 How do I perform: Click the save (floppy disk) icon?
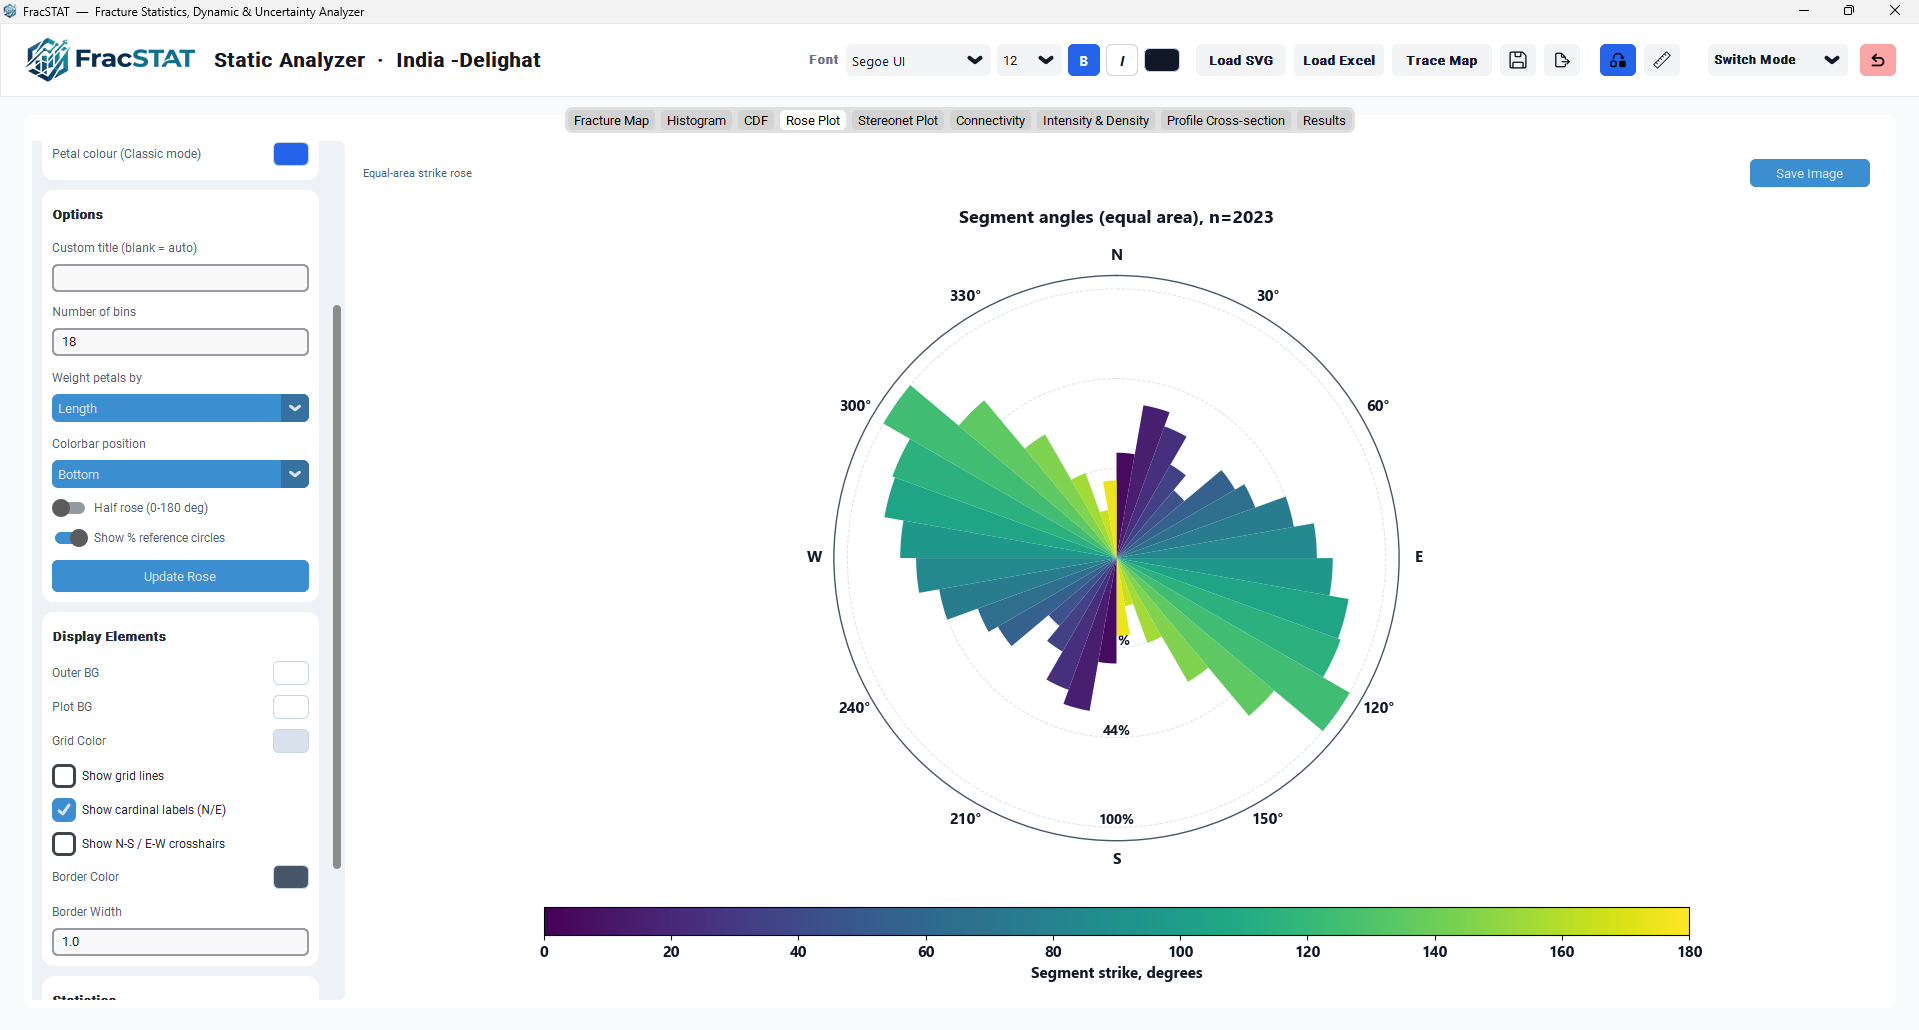tap(1518, 60)
